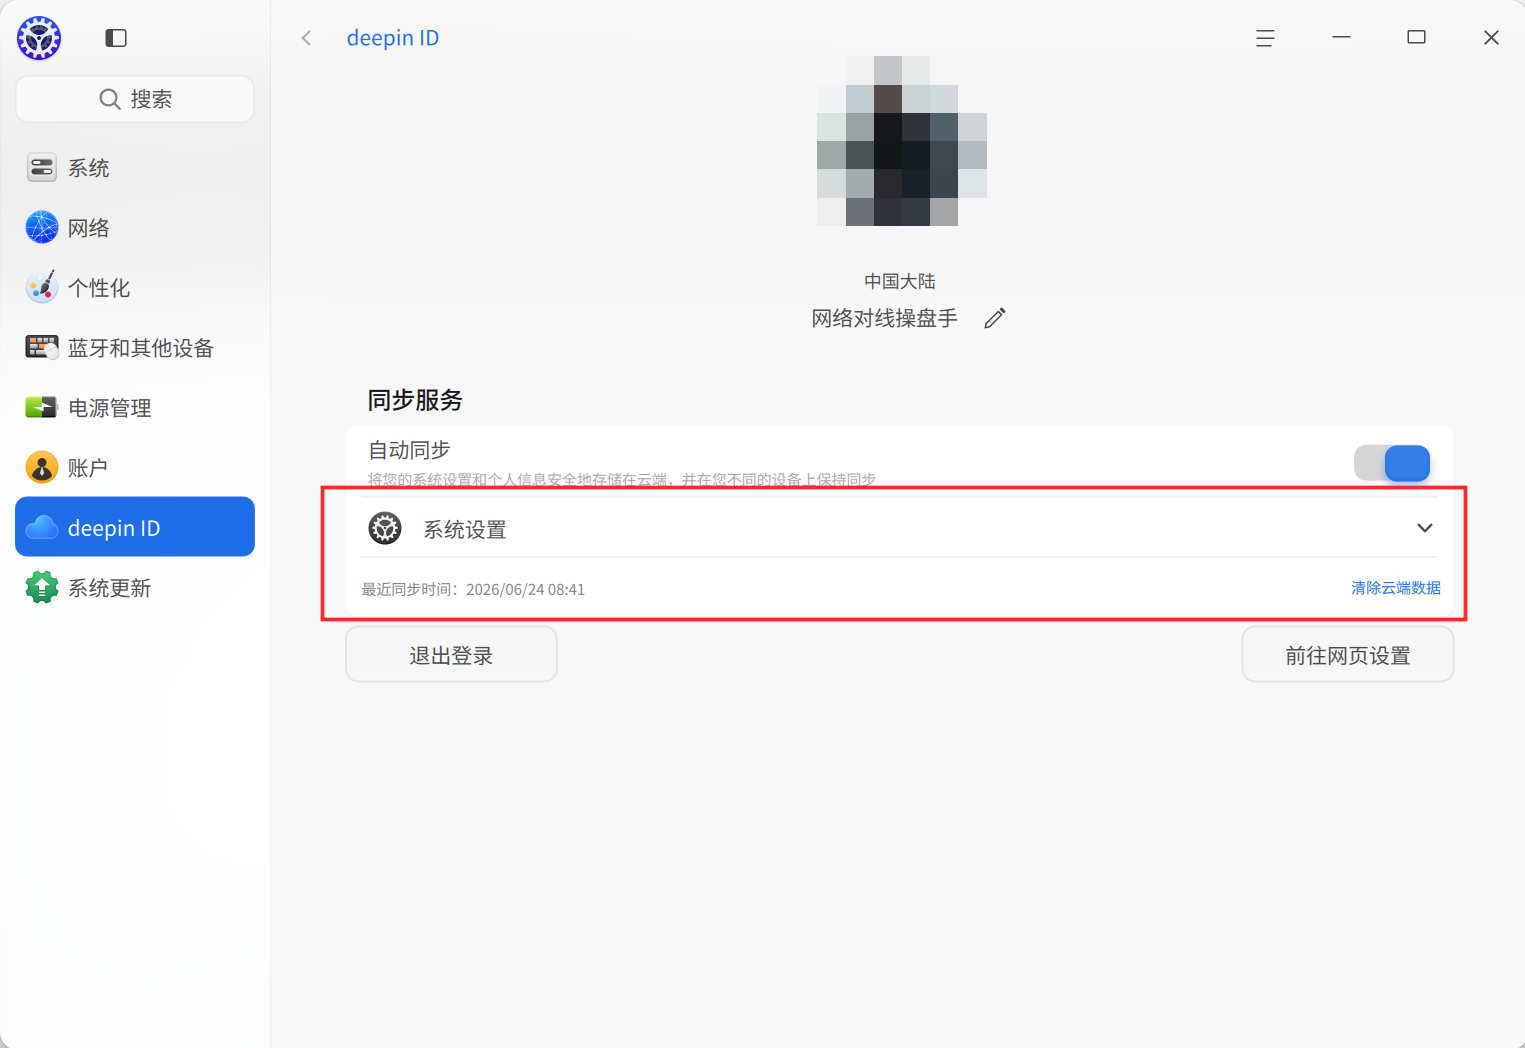Go back using the left arrow
The width and height of the screenshot is (1525, 1048).
(x=306, y=38)
